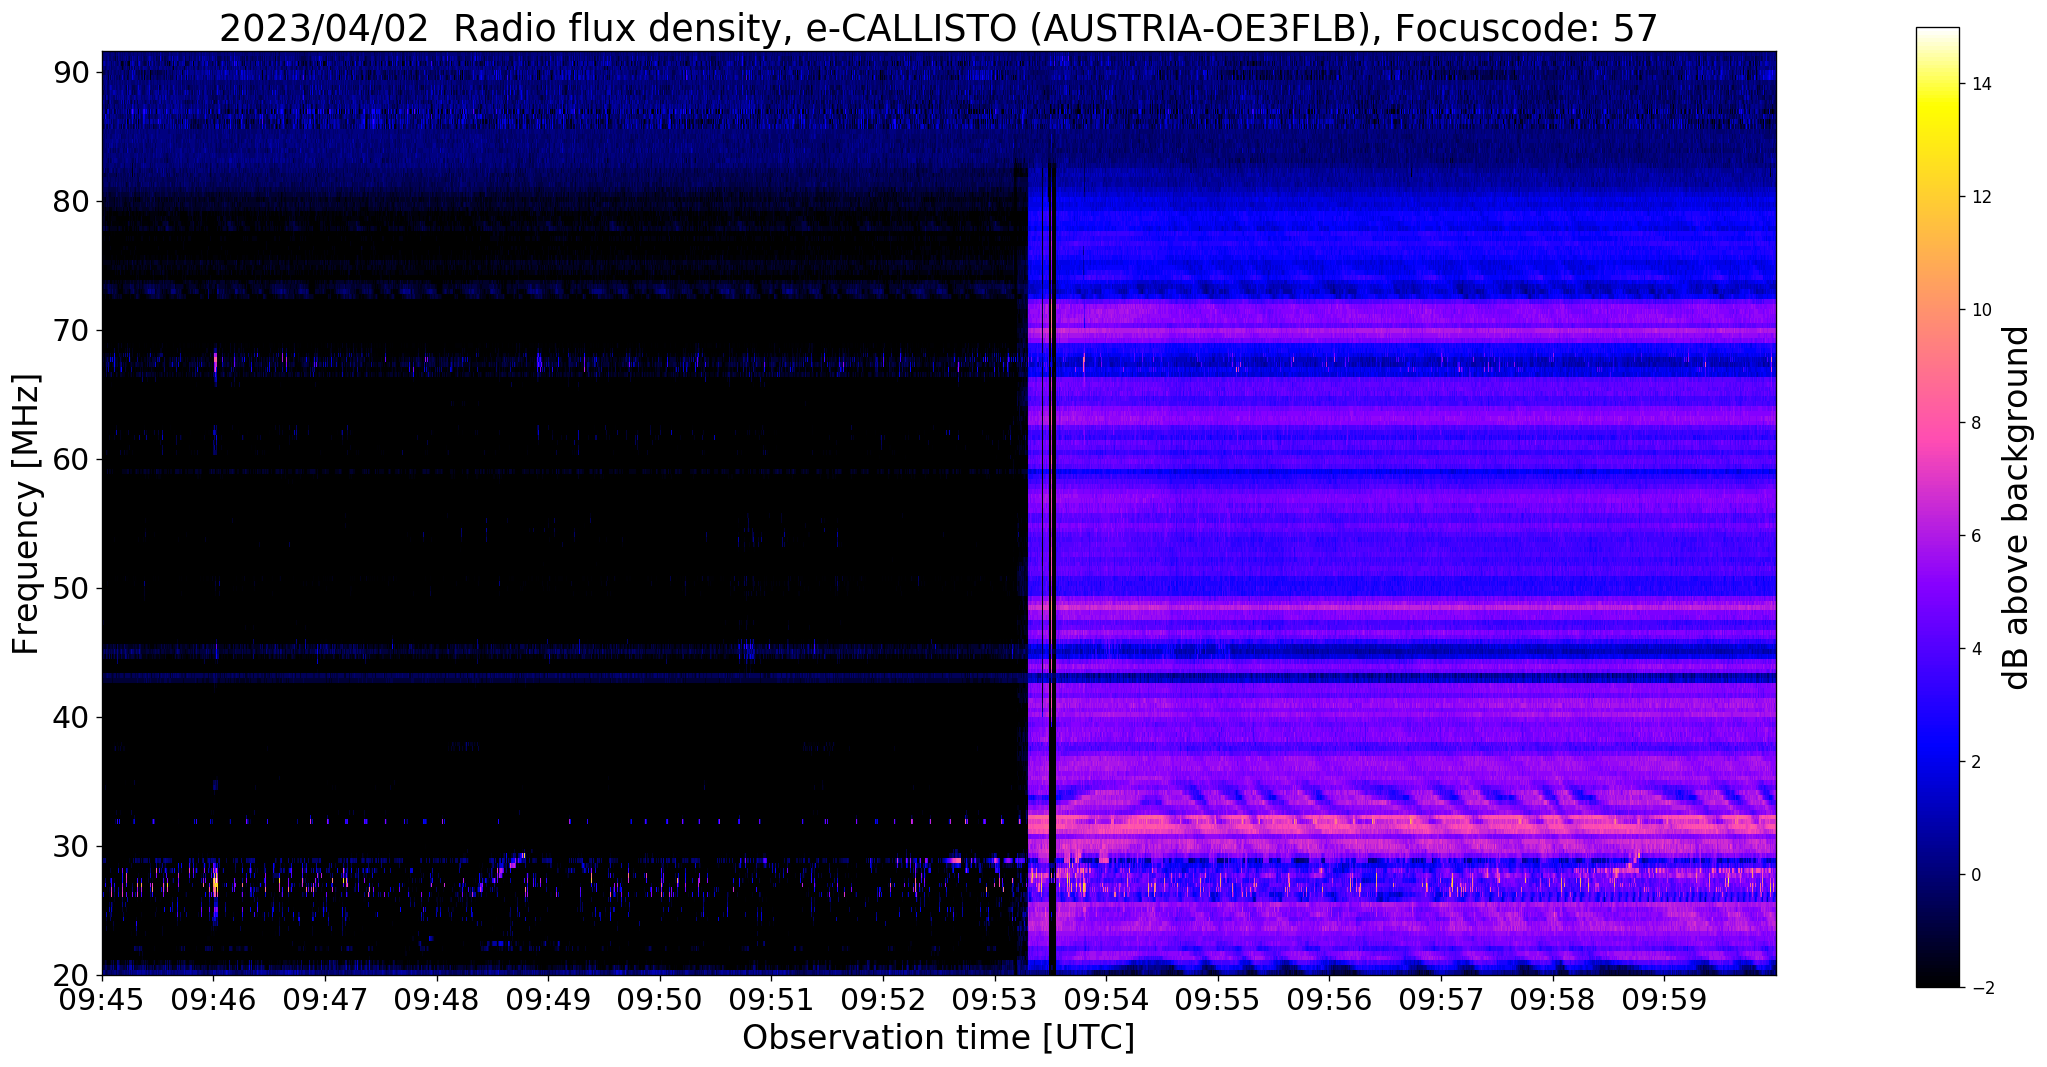2047x1067 pixels.
Task: Click the 09:48 time tick label
Action: pos(437,999)
